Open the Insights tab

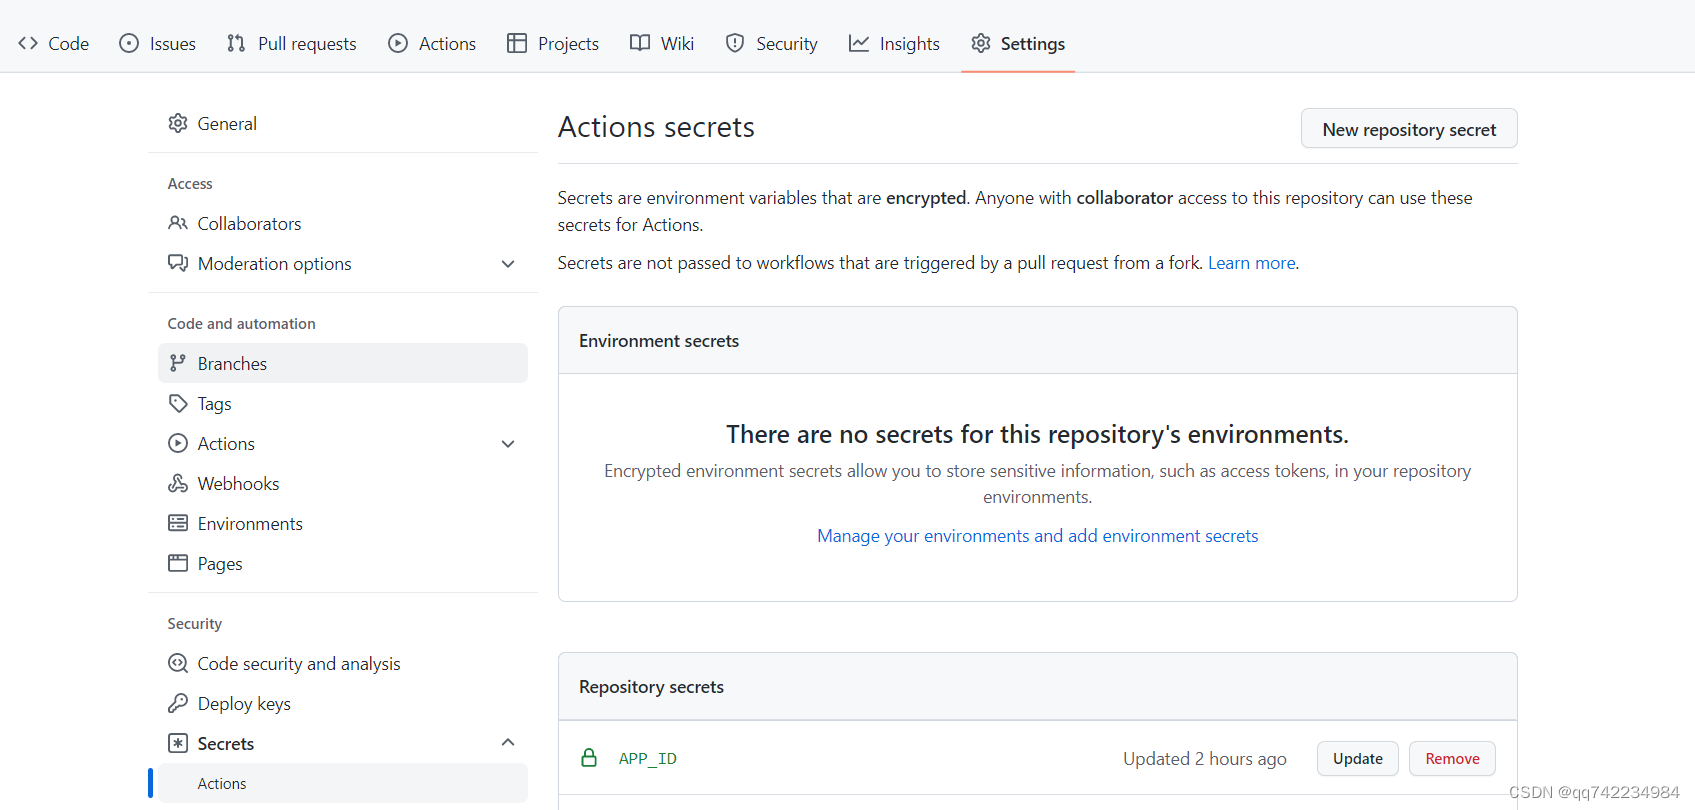[894, 44]
